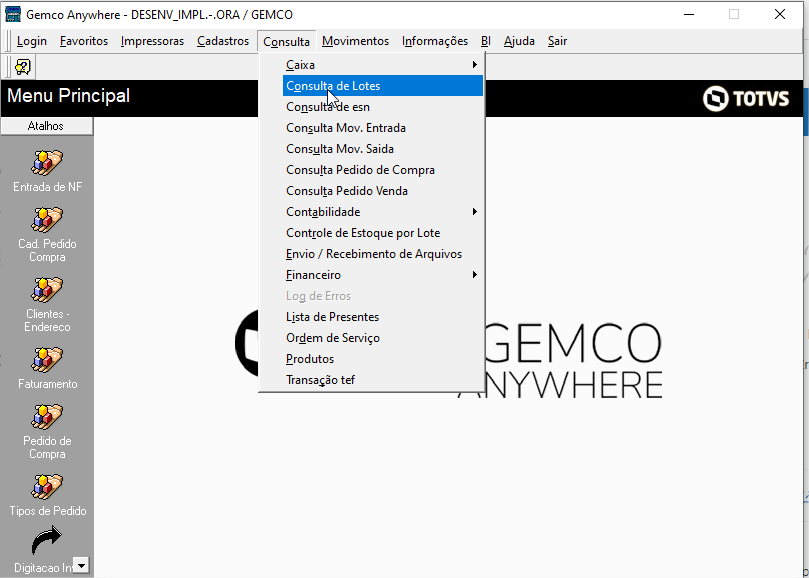Open the Ajuda menu

tap(519, 41)
